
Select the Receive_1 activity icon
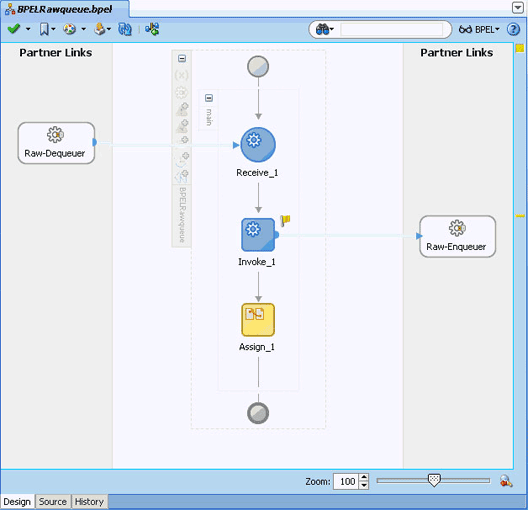(258, 145)
